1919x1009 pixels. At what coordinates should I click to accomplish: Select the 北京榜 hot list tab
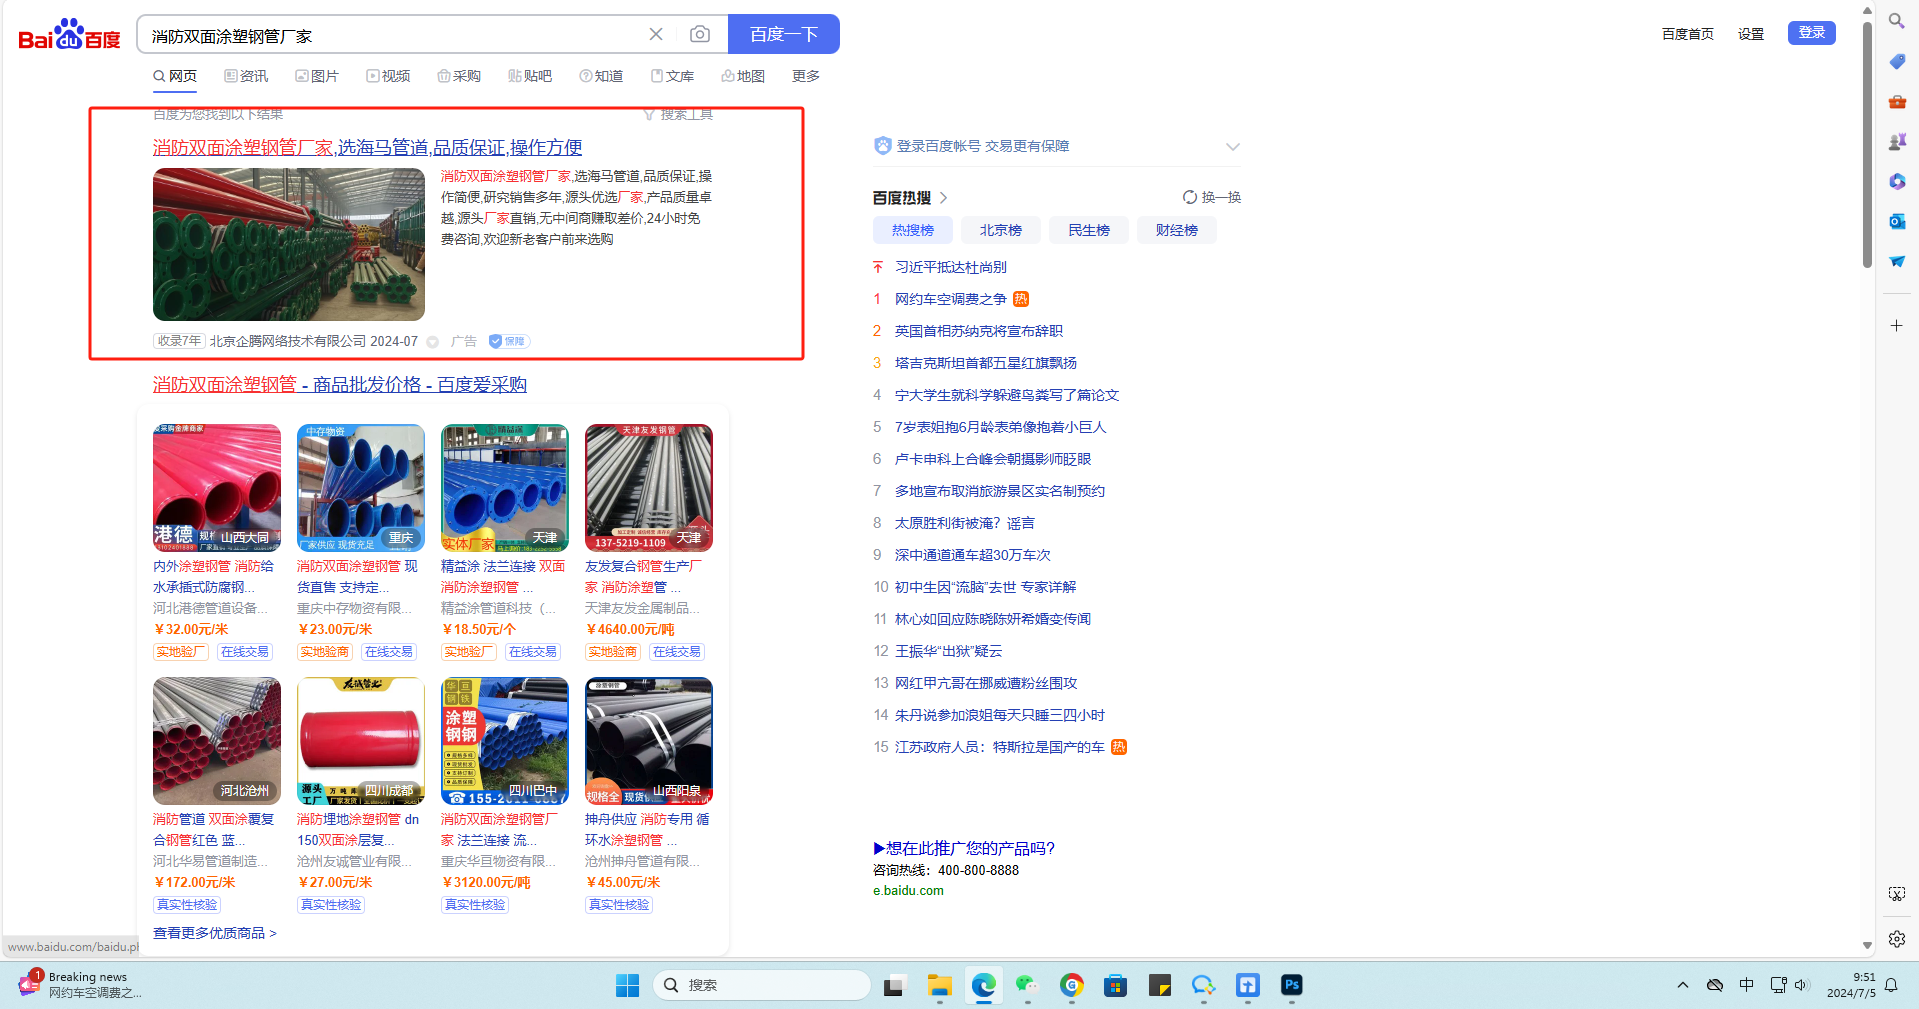click(1001, 230)
